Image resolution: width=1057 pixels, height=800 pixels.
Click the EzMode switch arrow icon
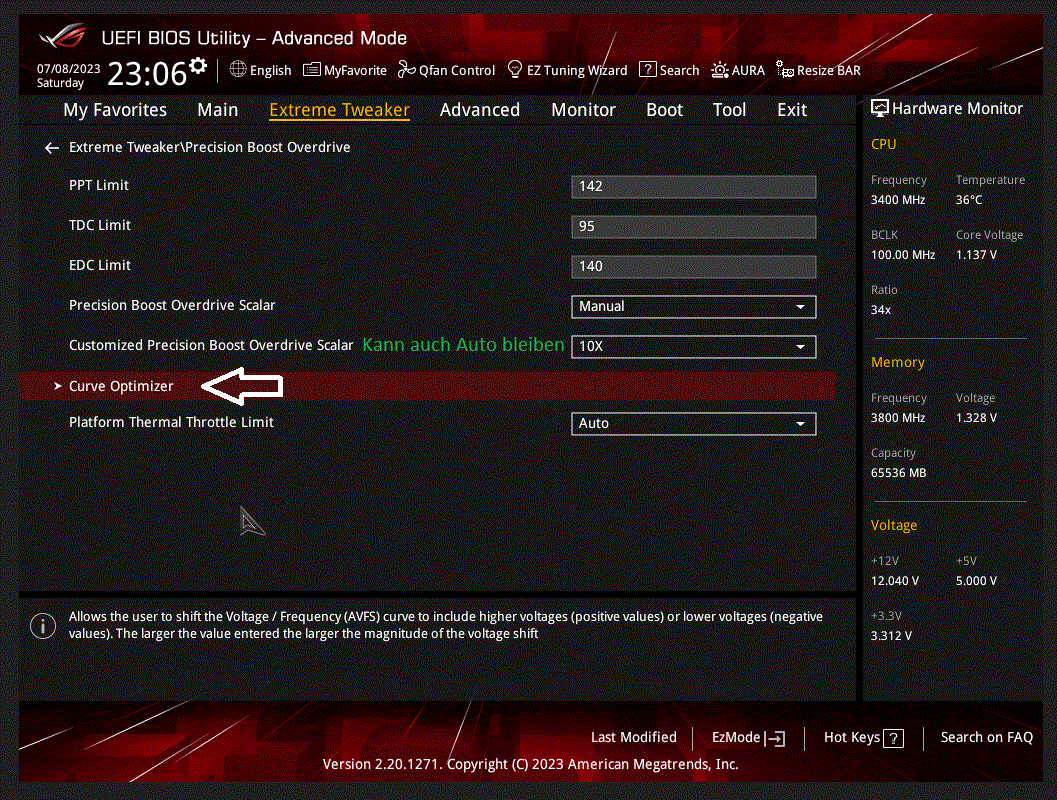775,739
